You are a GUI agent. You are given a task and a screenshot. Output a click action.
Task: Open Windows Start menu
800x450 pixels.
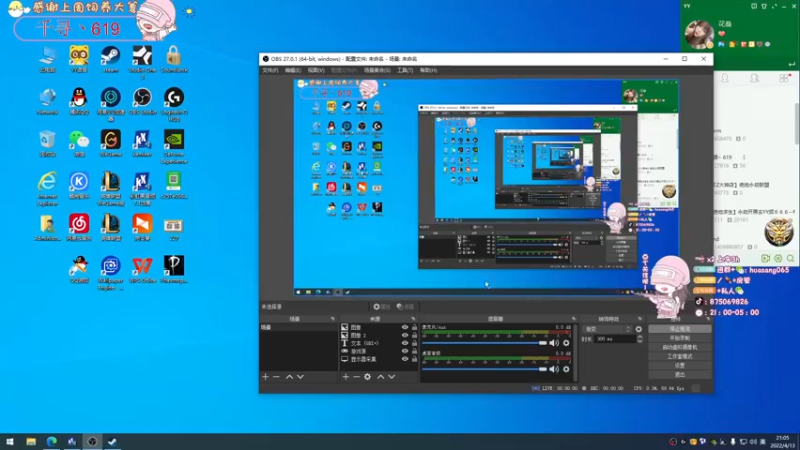(10, 442)
